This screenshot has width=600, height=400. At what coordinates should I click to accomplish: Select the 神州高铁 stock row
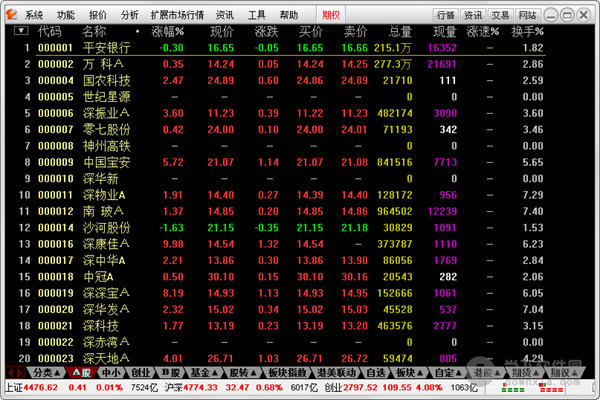(x=283, y=146)
